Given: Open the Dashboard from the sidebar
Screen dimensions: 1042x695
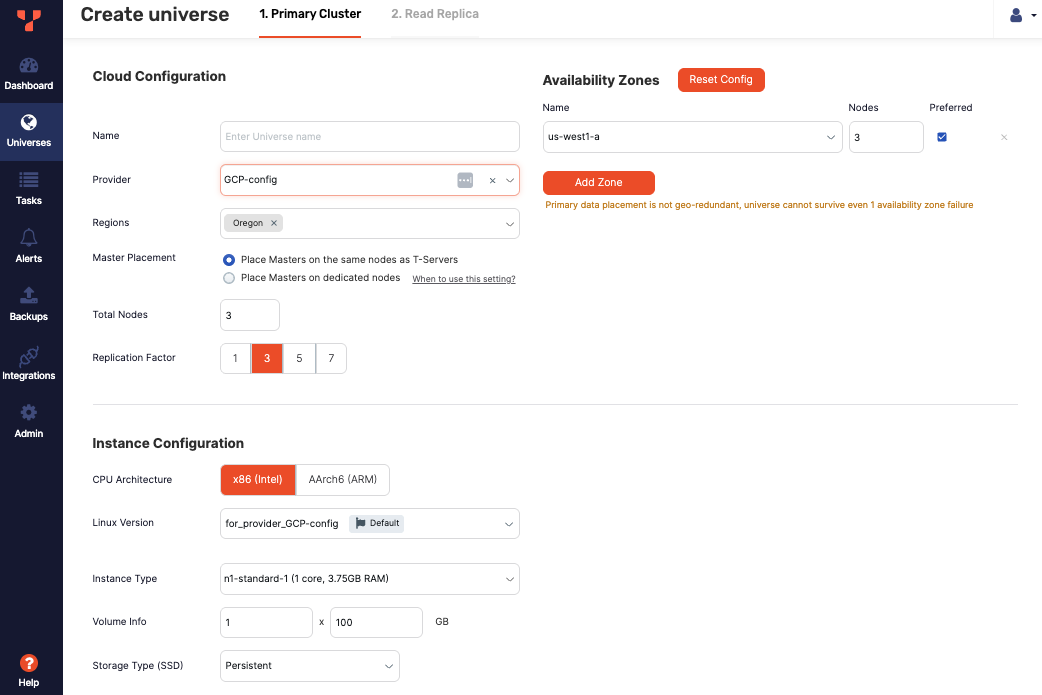Looking at the screenshot, I should pos(30,73).
